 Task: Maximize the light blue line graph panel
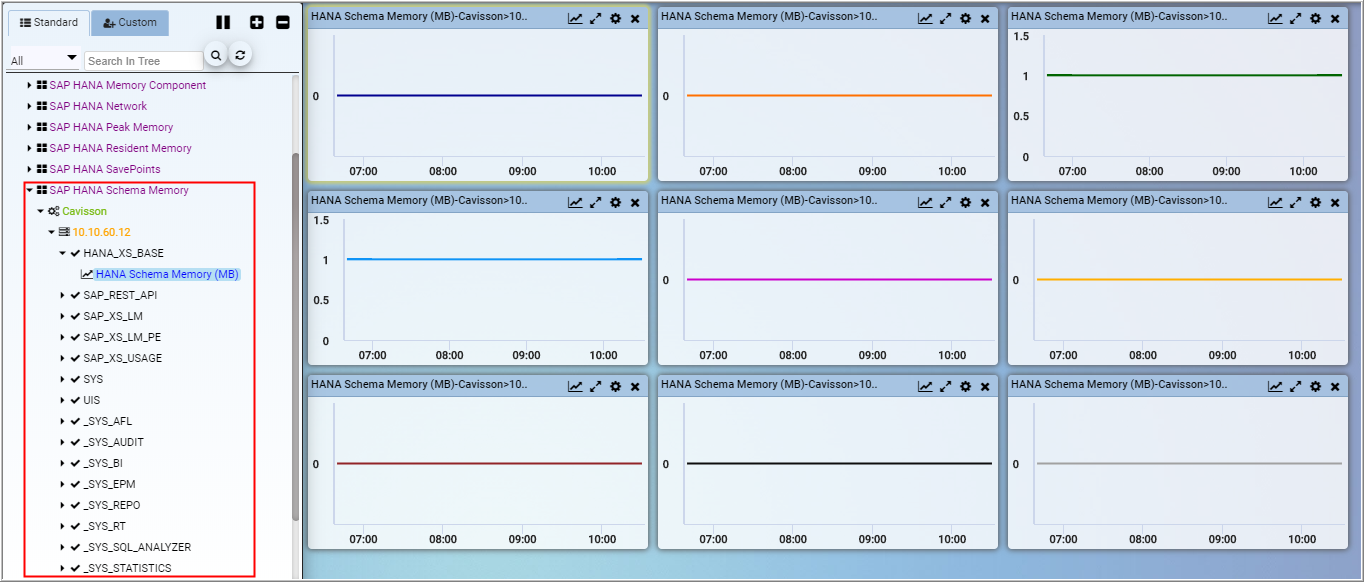pos(596,203)
